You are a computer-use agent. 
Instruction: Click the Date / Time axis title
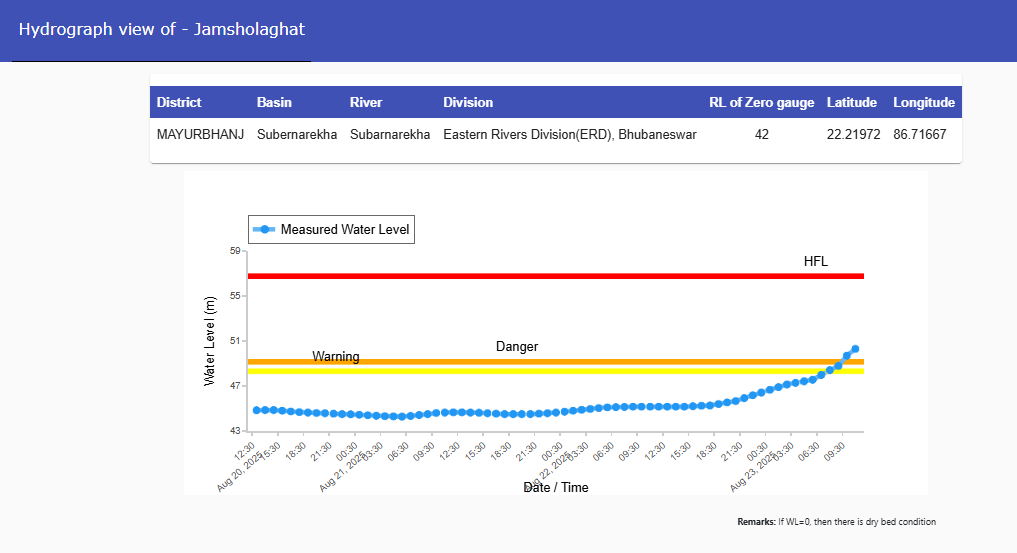[x=556, y=488]
